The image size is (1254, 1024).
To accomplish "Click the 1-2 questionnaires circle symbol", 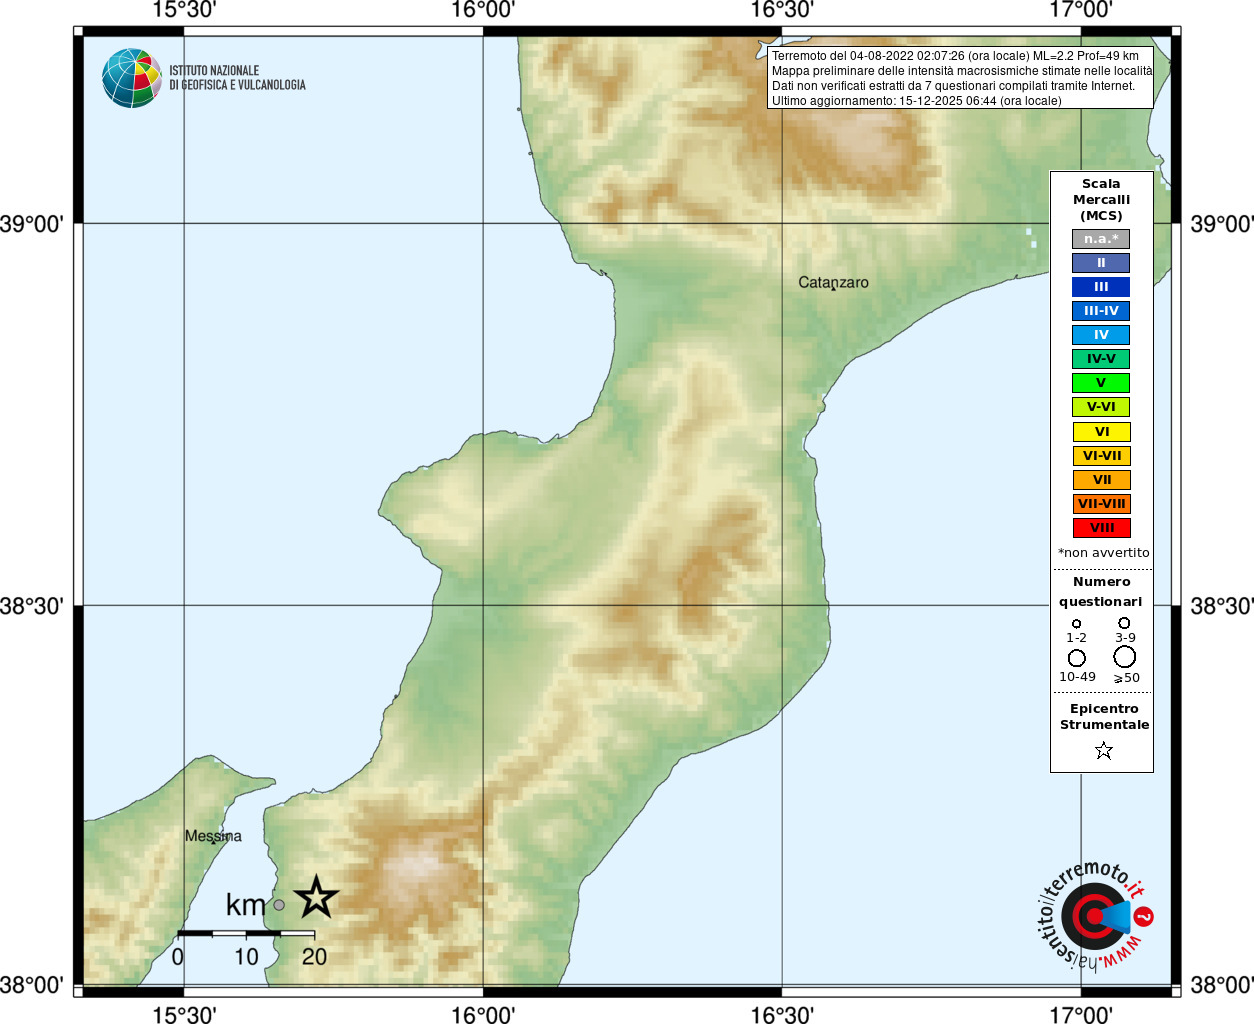I will pyautogui.click(x=1077, y=623).
